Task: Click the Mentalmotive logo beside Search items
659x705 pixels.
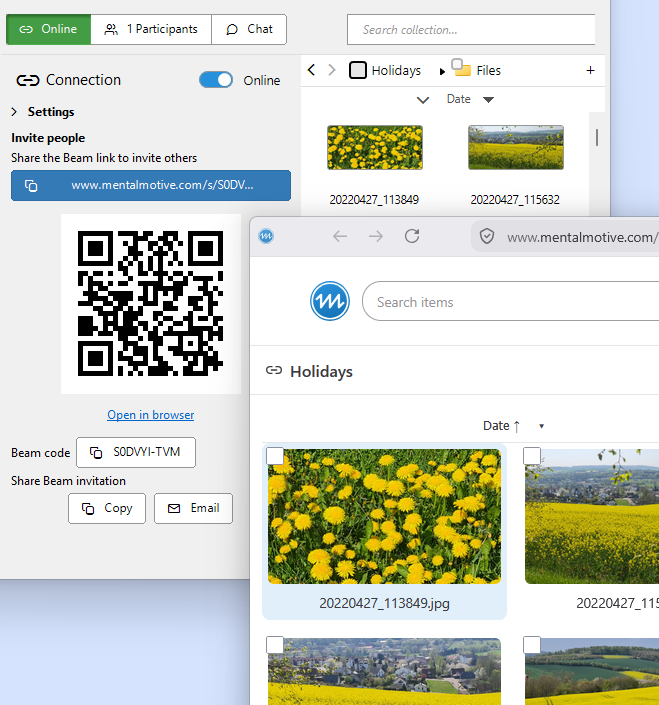Action: tap(330, 301)
